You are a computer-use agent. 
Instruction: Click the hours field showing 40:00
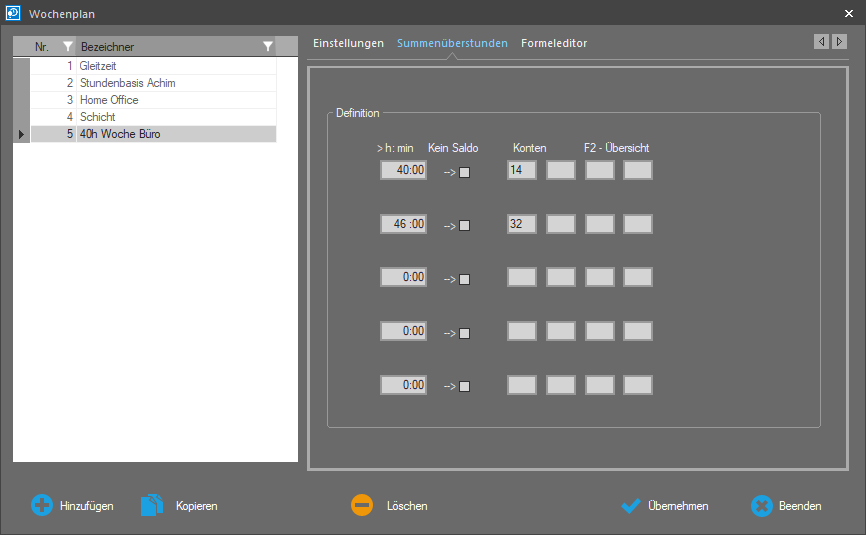tap(404, 170)
